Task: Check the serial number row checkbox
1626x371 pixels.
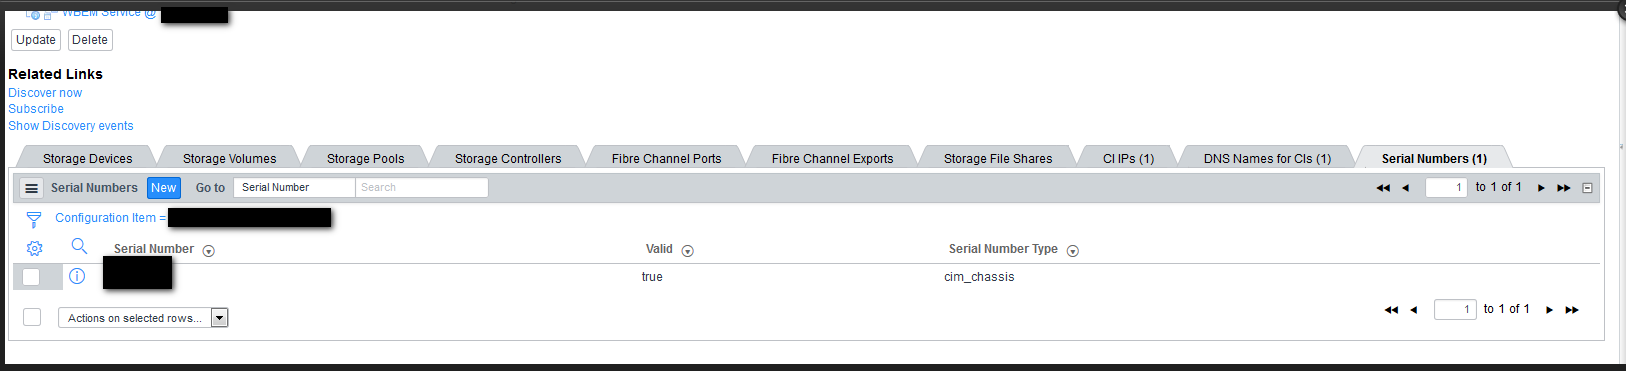Action: (x=31, y=277)
